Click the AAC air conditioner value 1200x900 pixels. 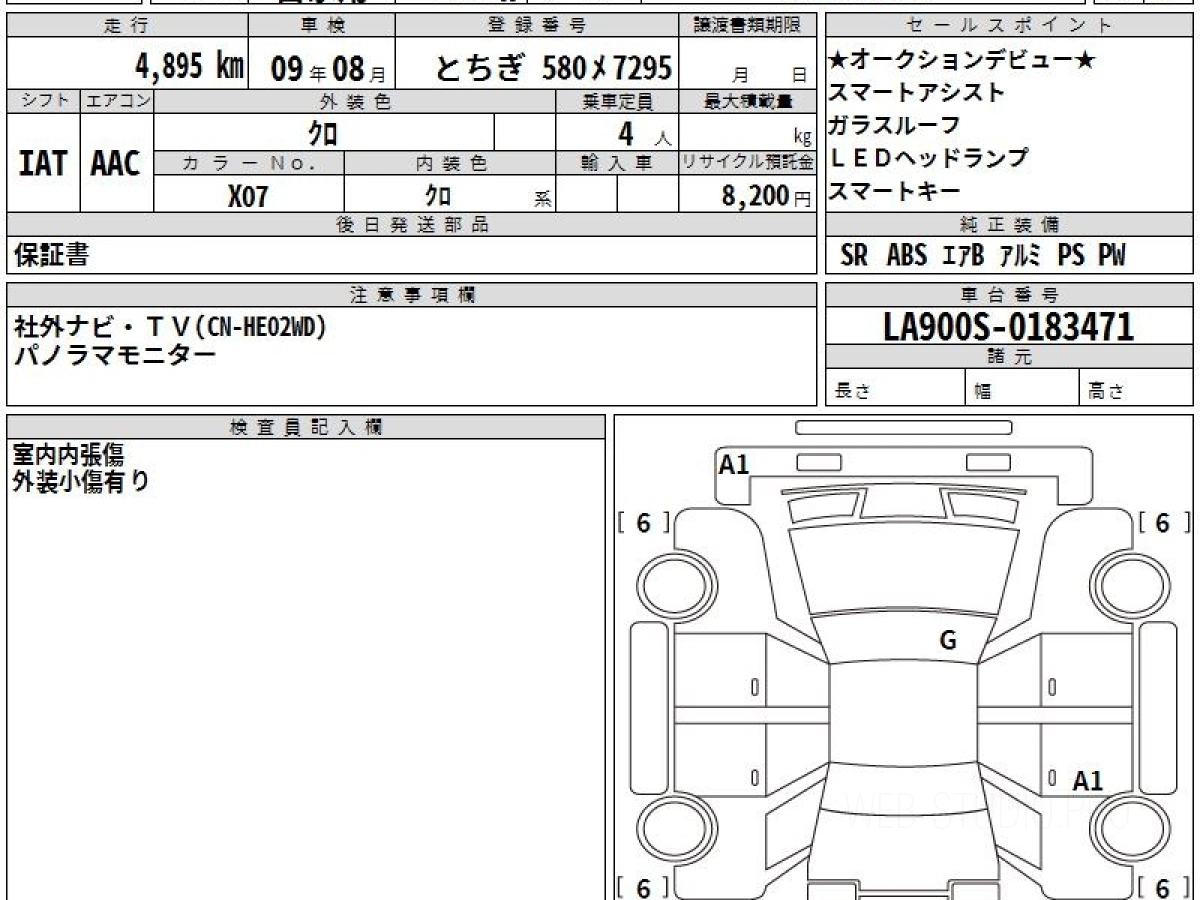click(x=116, y=164)
